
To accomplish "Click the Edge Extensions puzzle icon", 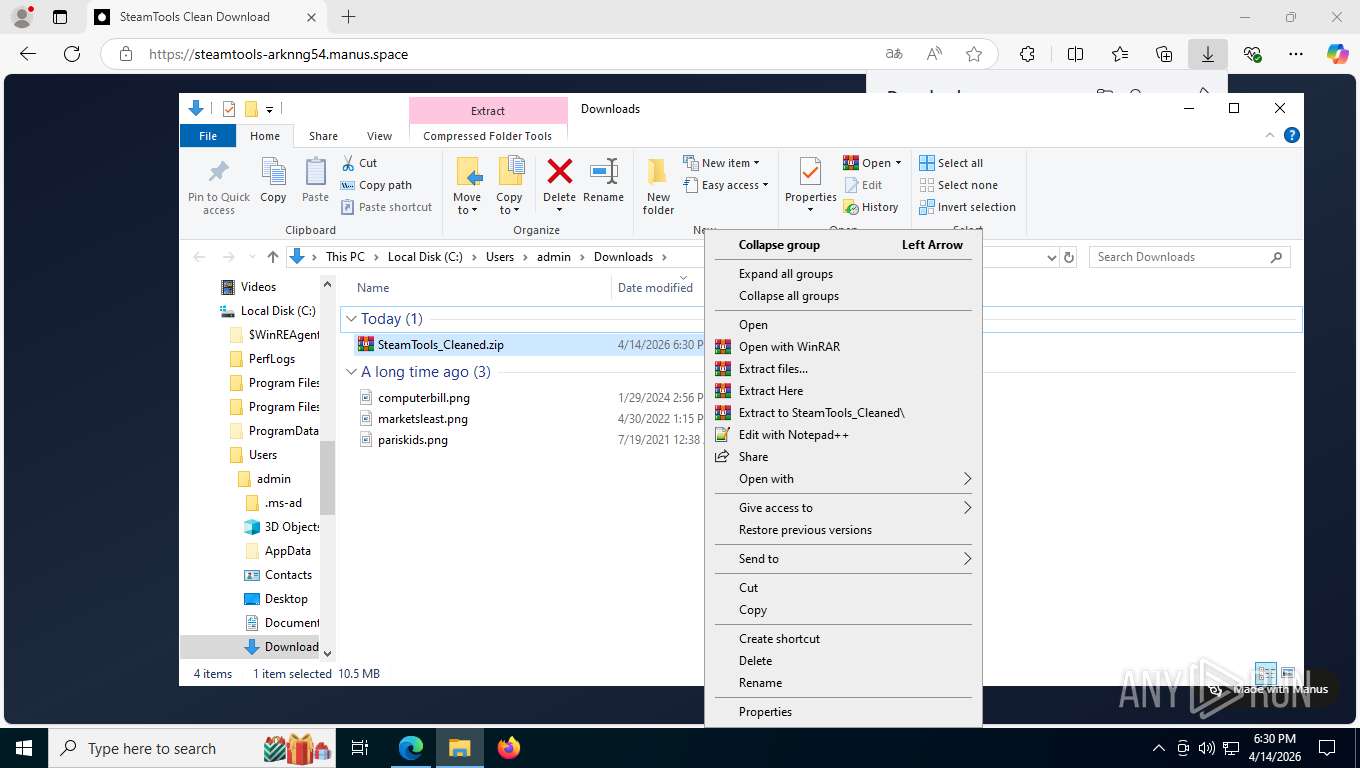I will pyautogui.click(x=1027, y=54).
